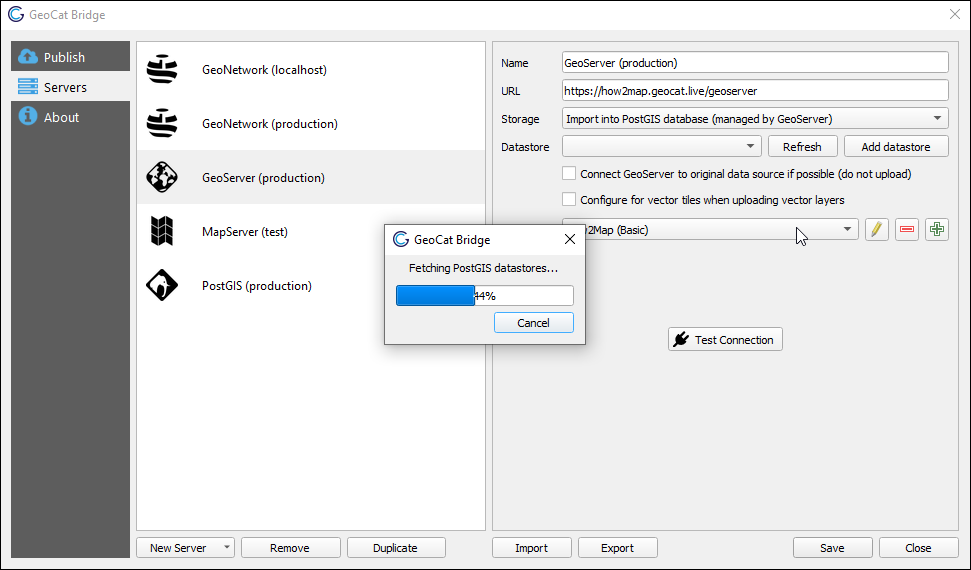
Task: Select the GeoServer (production) diamond icon
Action: [x=162, y=178]
